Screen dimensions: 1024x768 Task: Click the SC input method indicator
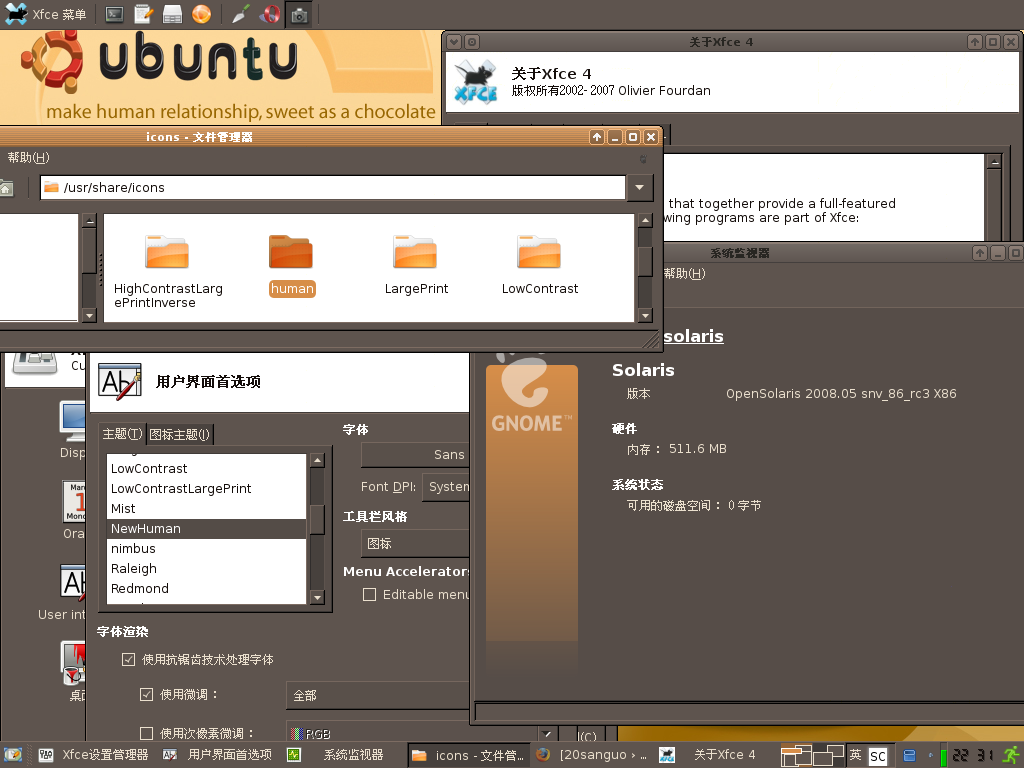click(x=878, y=756)
